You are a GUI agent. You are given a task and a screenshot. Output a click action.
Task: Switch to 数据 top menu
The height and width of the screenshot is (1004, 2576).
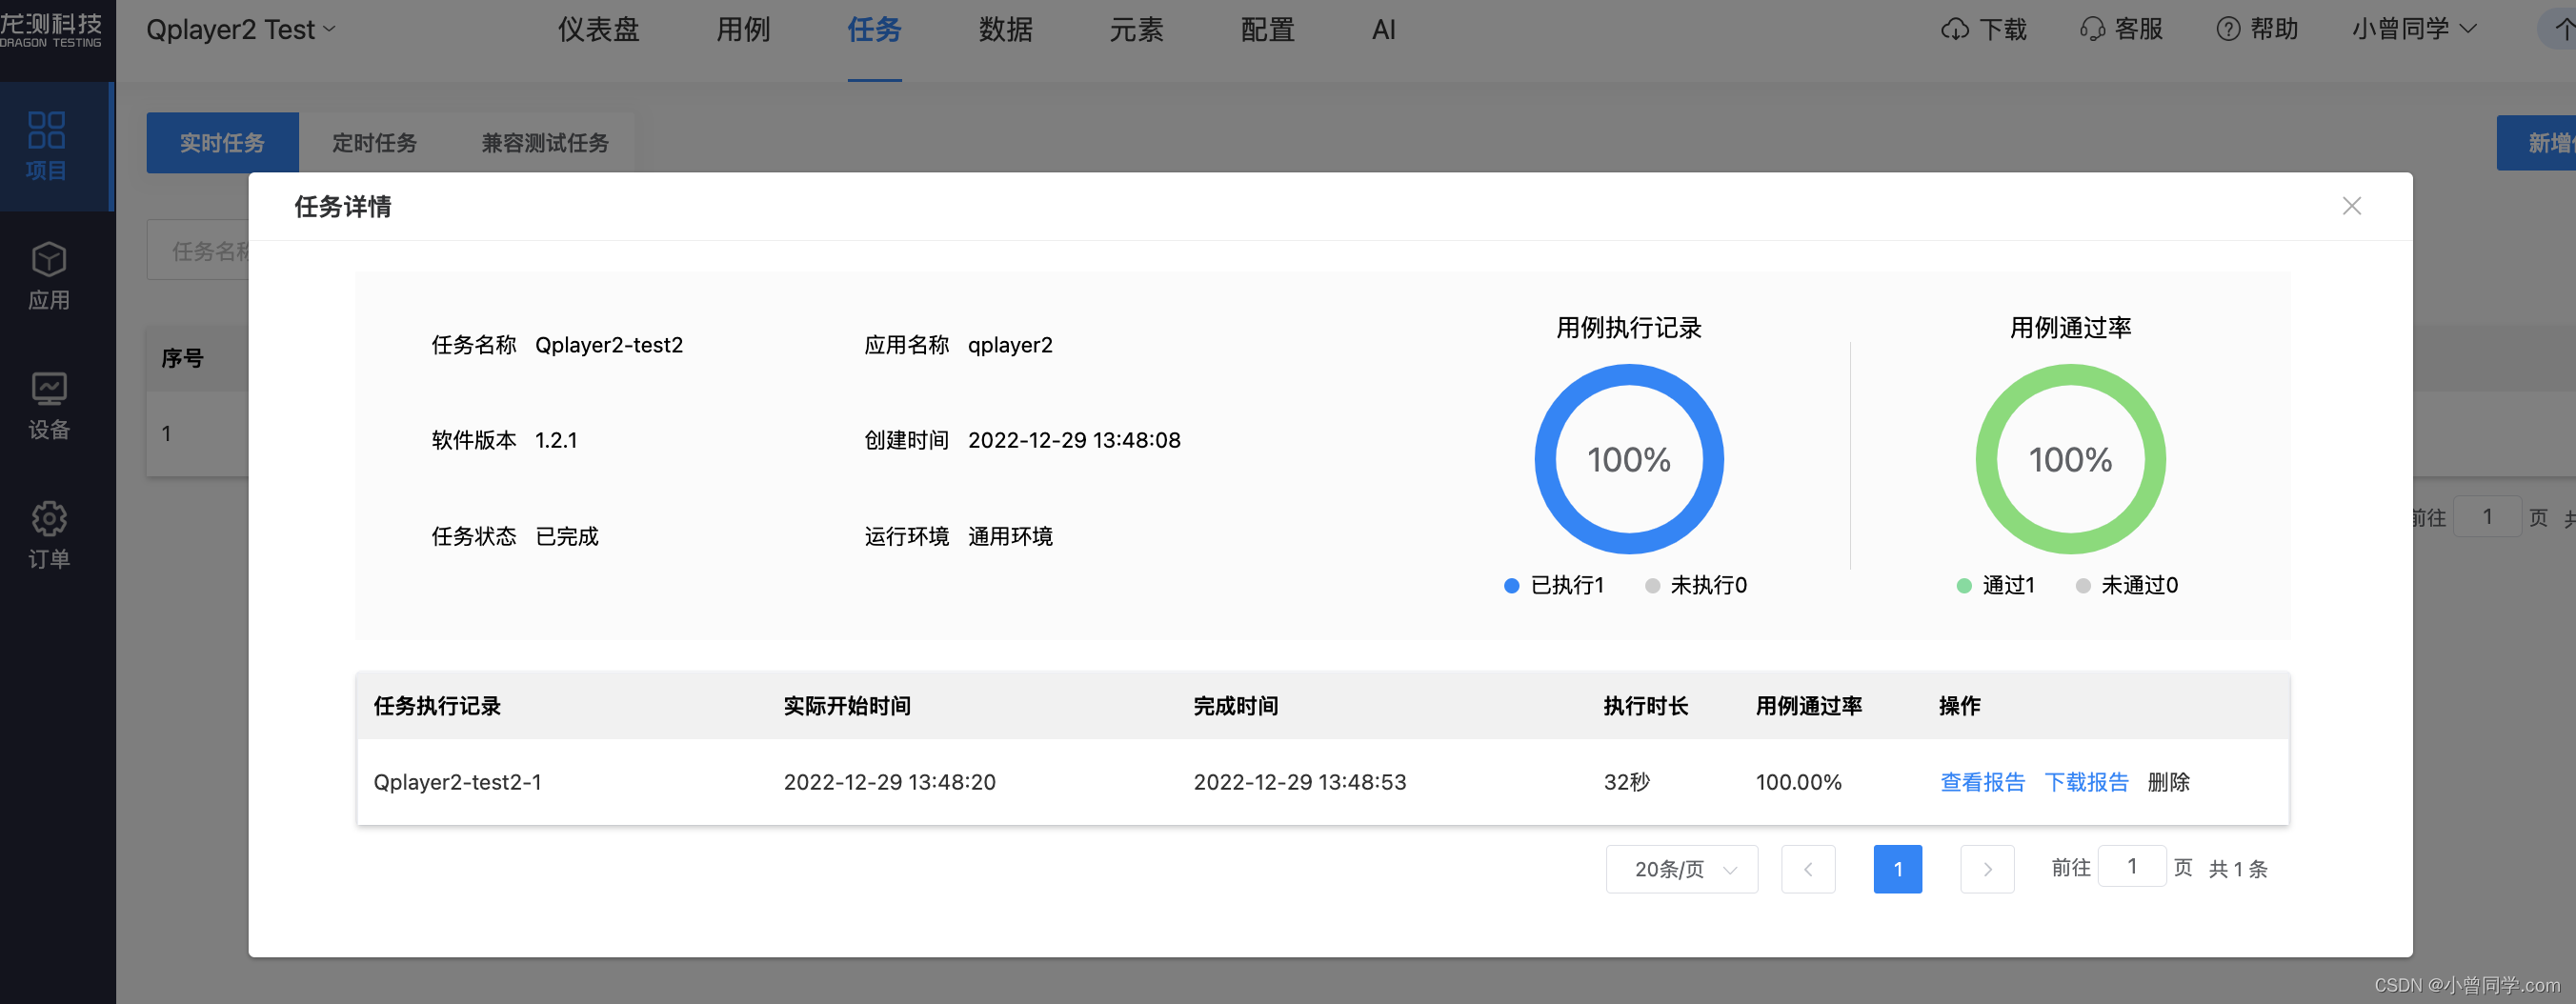coord(1005,30)
